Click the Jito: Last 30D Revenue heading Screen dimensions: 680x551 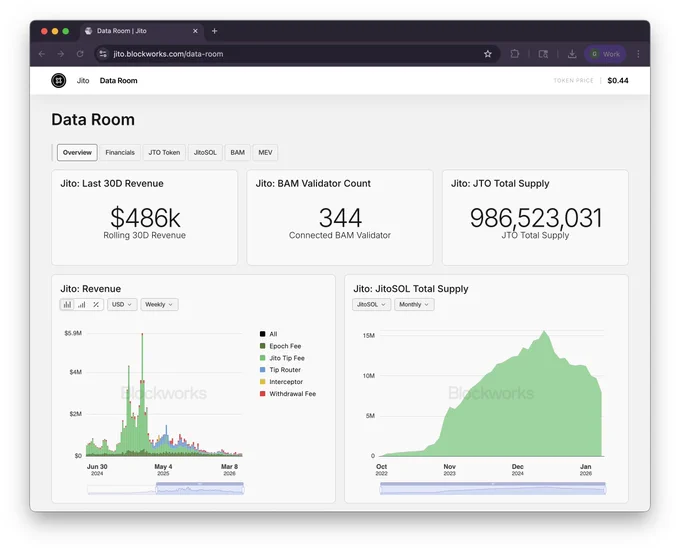pos(112,183)
